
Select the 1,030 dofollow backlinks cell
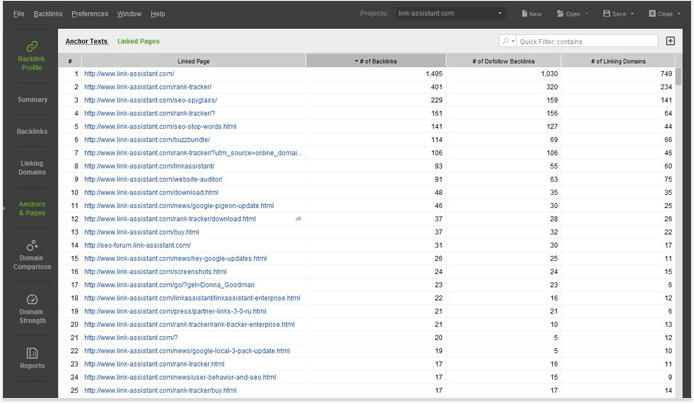(x=503, y=74)
